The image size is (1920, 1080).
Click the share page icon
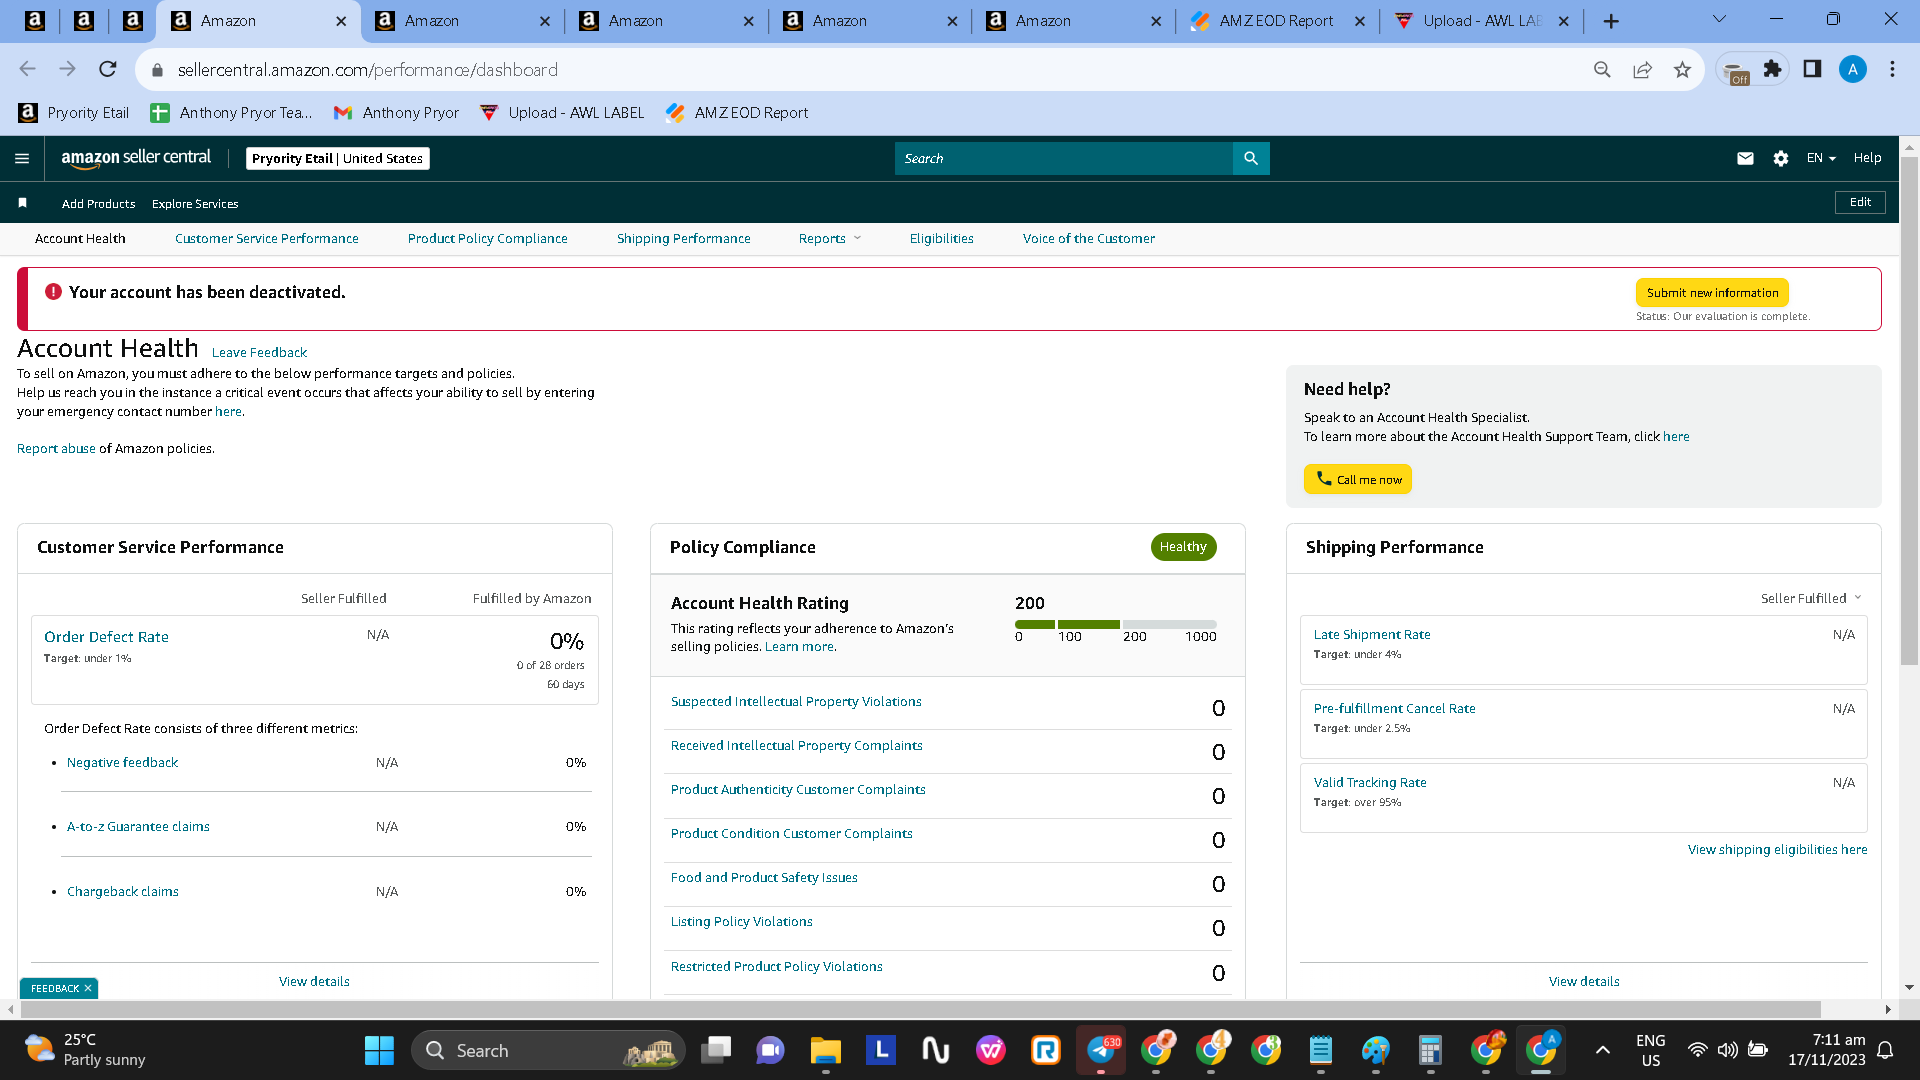point(1642,69)
